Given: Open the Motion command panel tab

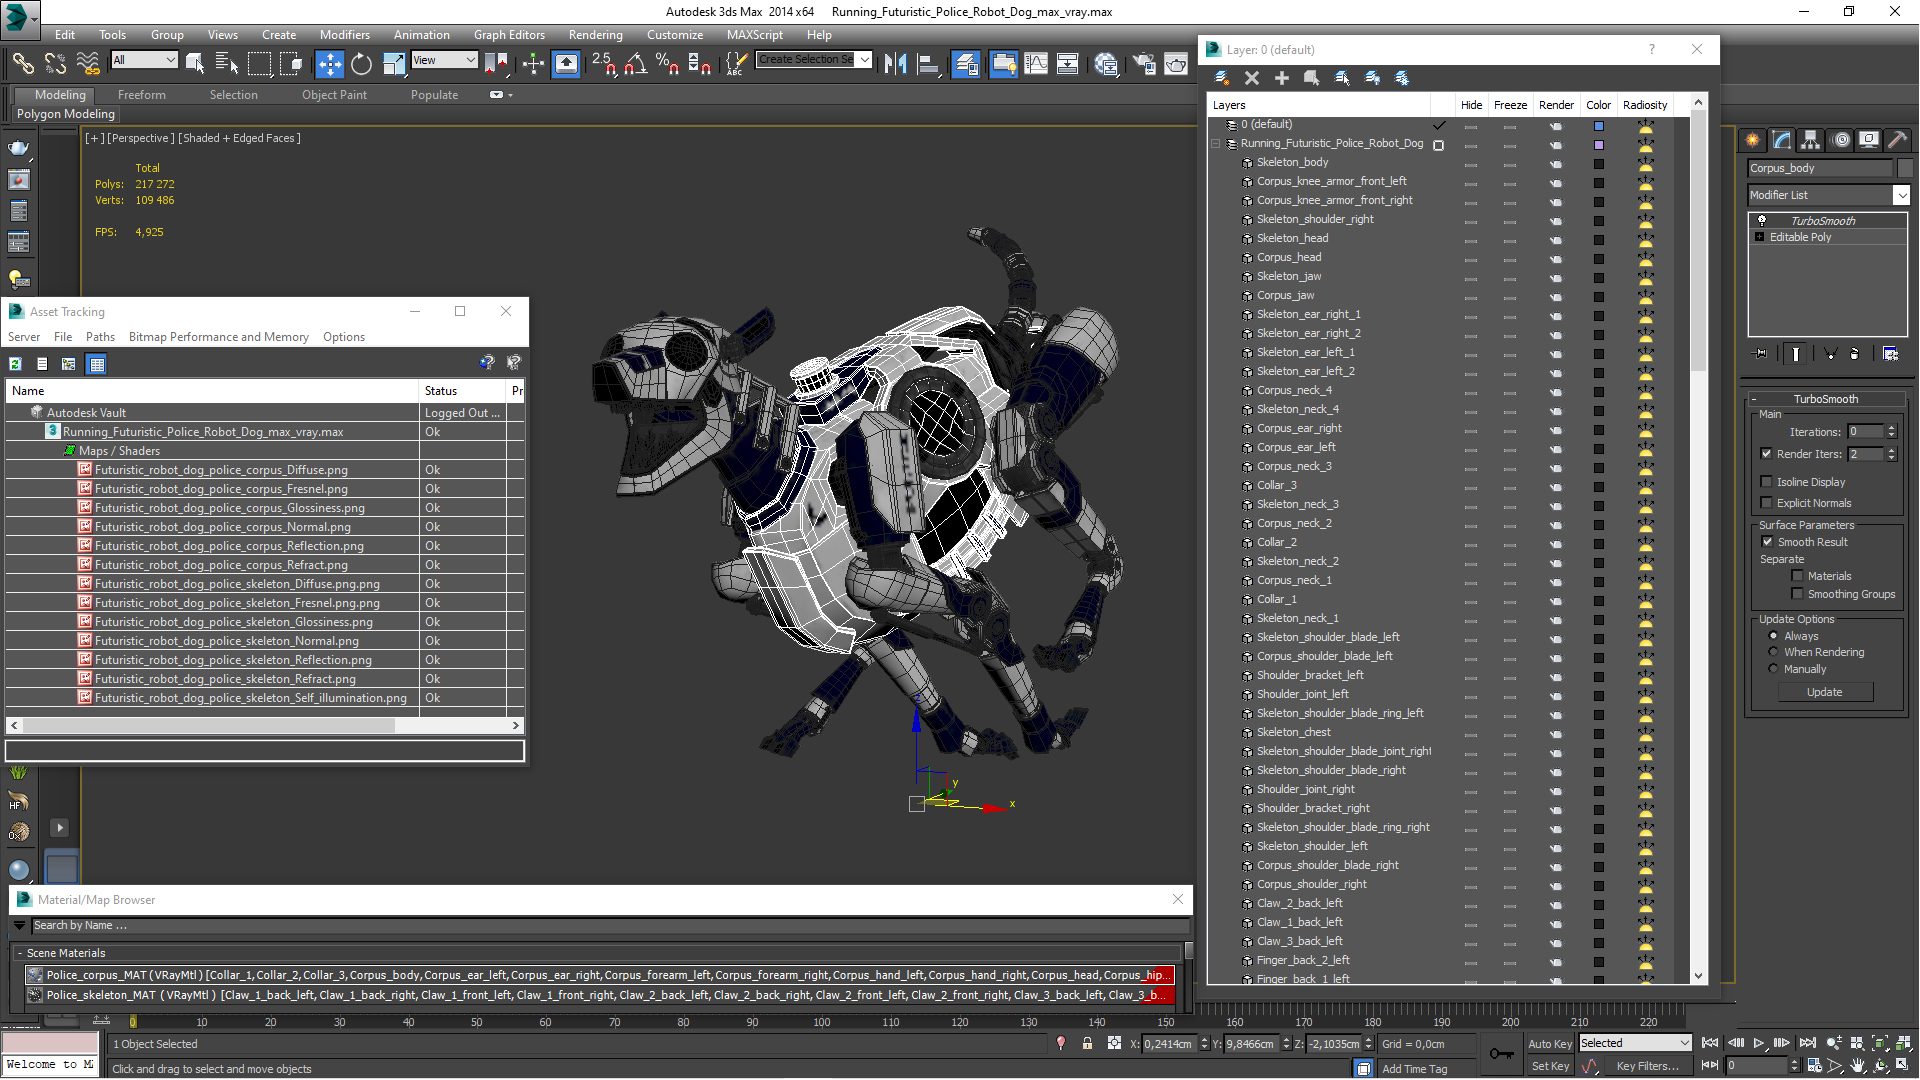Looking at the screenshot, I should point(1840,140).
